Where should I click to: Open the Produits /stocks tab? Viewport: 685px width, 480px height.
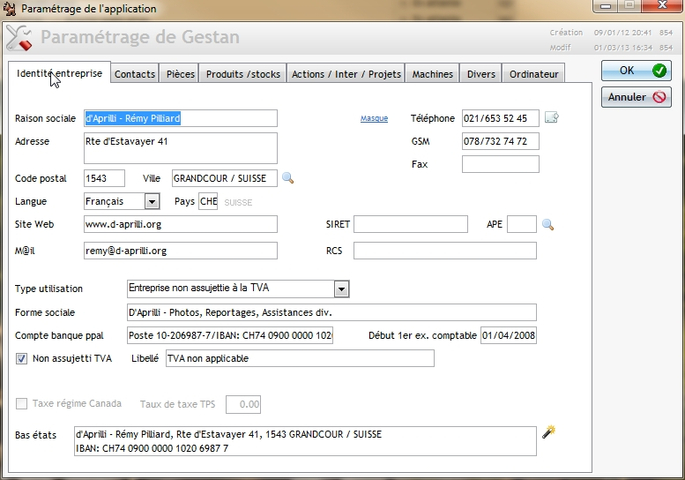tap(244, 74)
